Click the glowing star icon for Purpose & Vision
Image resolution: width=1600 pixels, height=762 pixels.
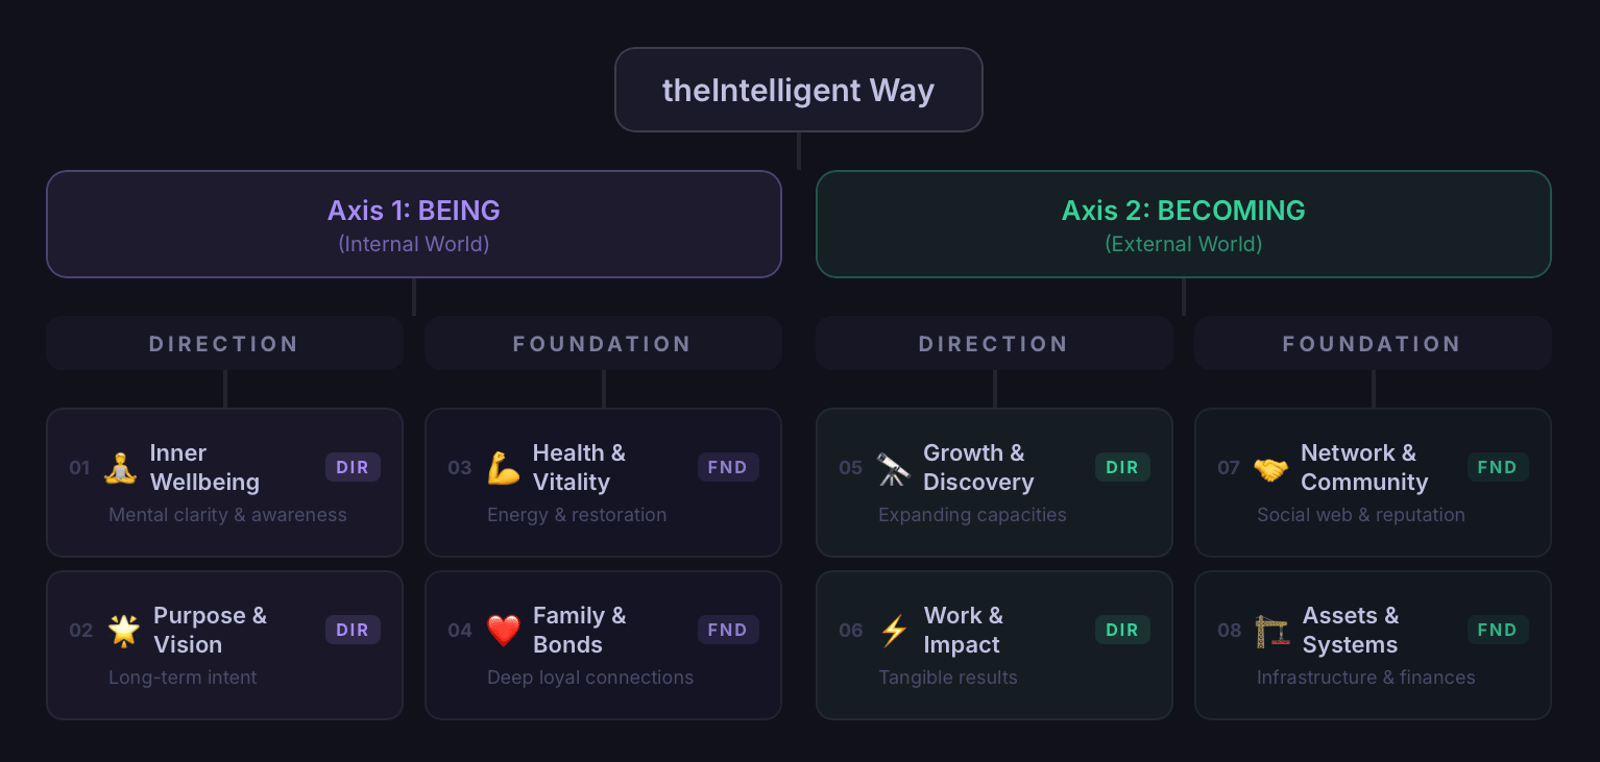[124, 630]
